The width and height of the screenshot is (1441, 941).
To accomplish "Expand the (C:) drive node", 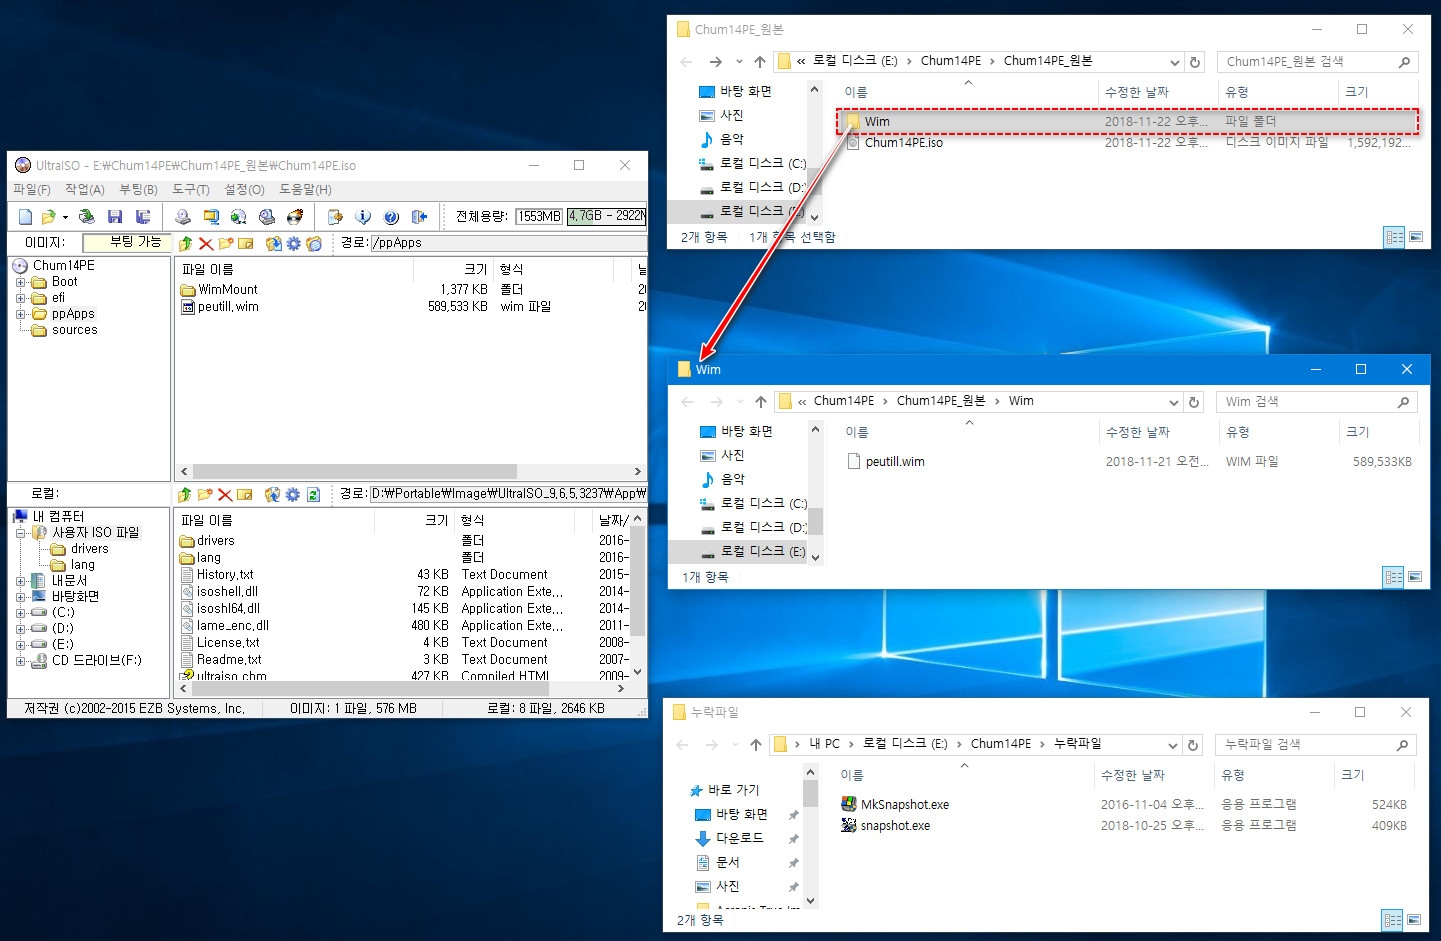I will tap(20, 612).
